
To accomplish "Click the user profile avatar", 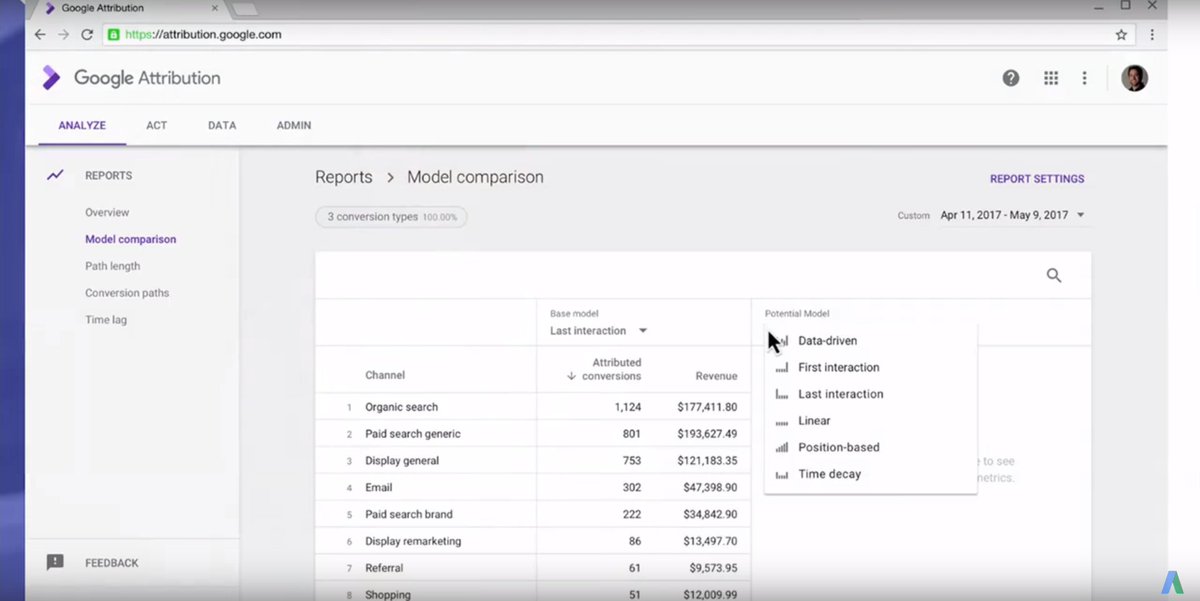I will [1134, 78].
